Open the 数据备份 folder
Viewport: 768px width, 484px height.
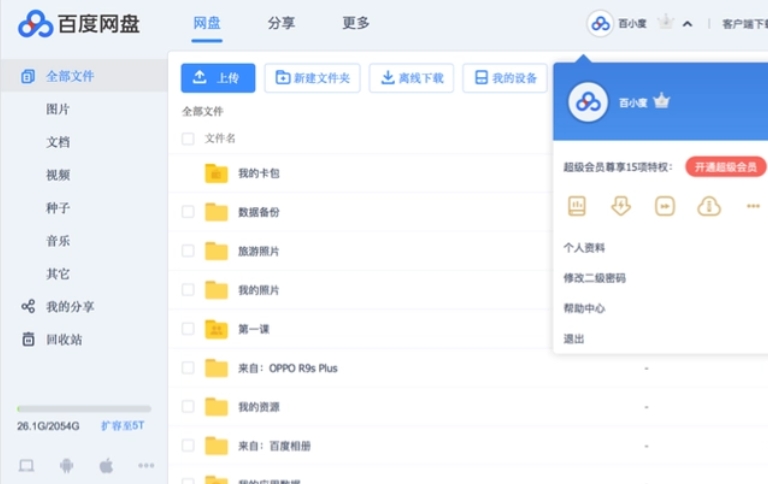(259, 212)
